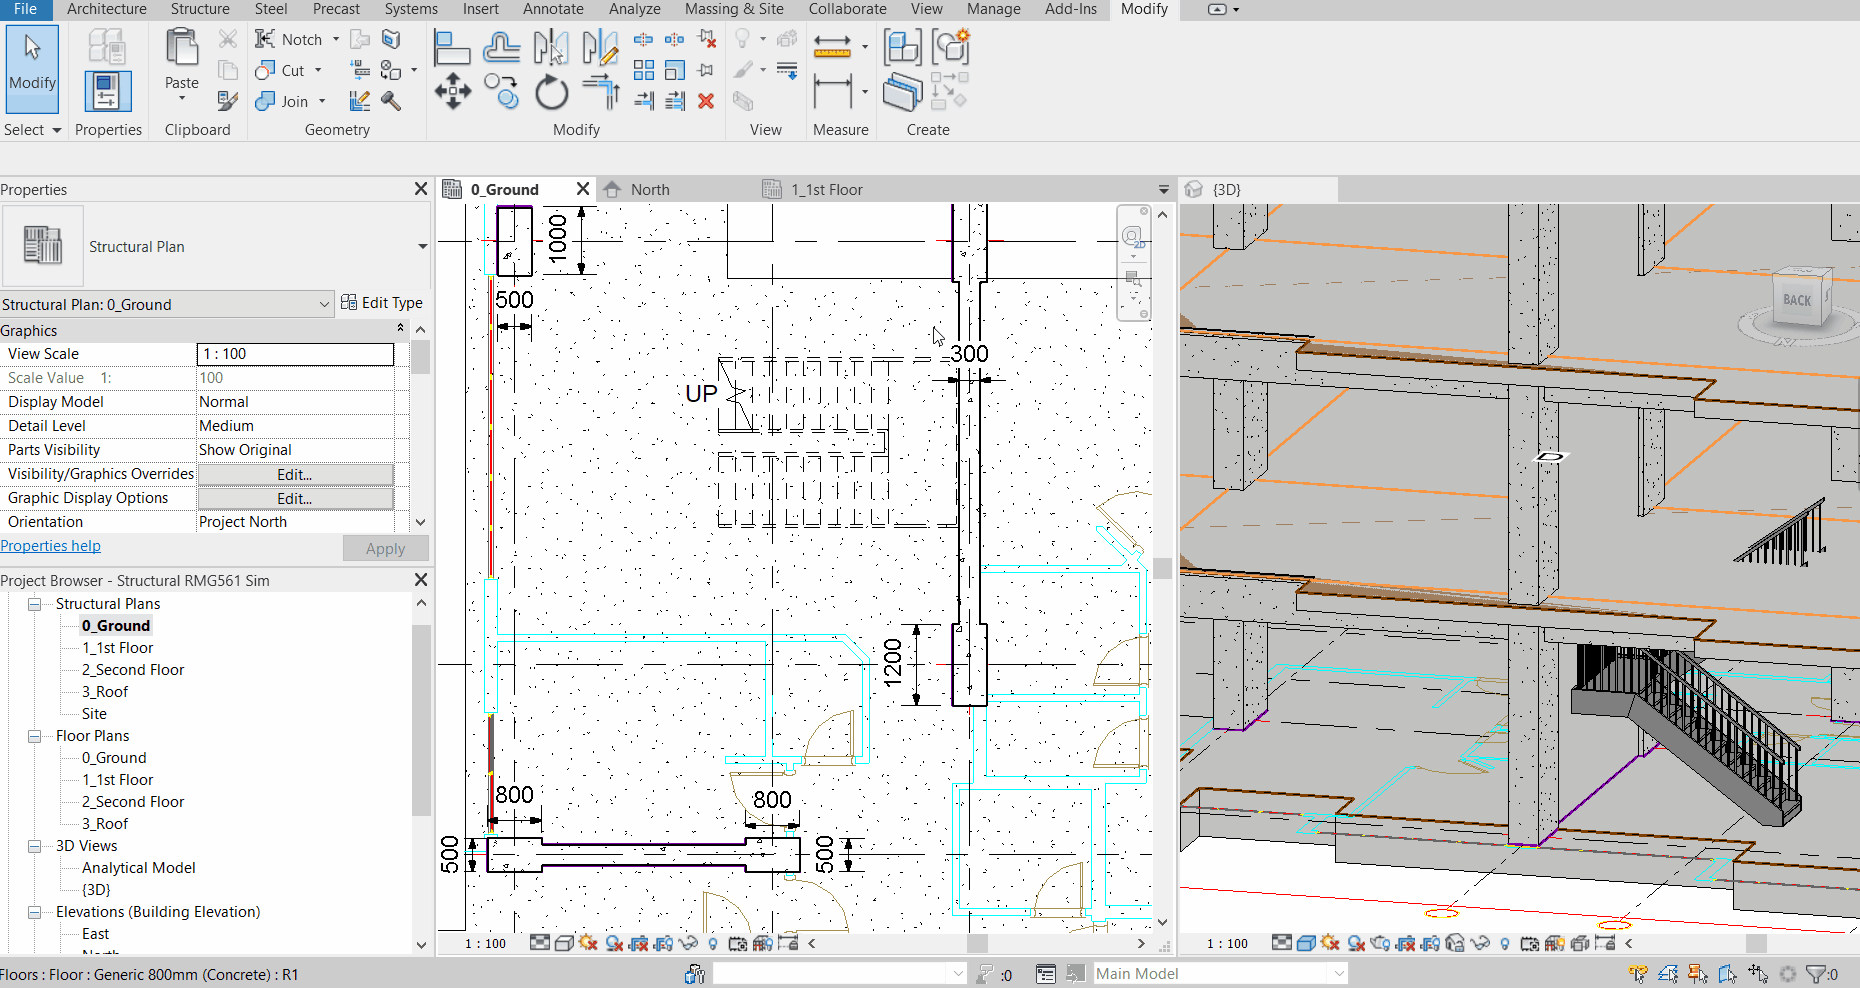Image resolution: width=1860 pixels, height=988 pixels.
Task: Select the Modify arrow tool
Action: click(x=32, y=68)
